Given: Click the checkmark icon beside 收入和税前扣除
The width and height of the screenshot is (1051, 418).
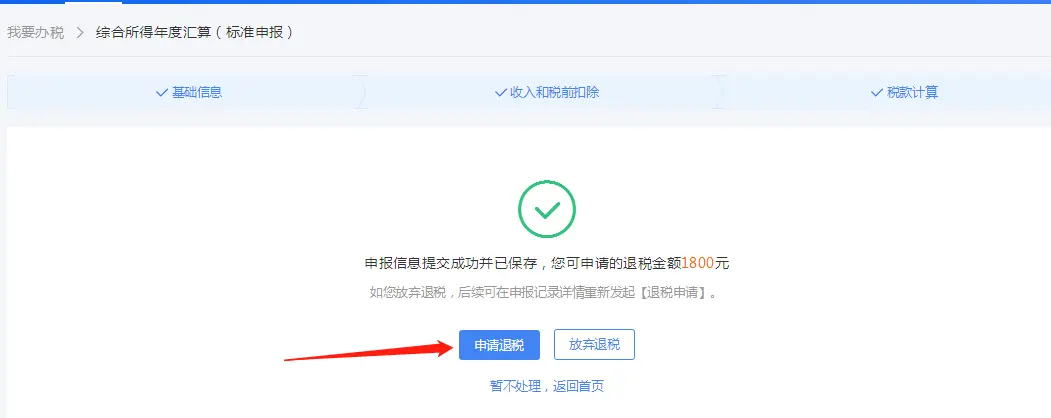Looking at the screenshot, I should click(x=500, y=93).
